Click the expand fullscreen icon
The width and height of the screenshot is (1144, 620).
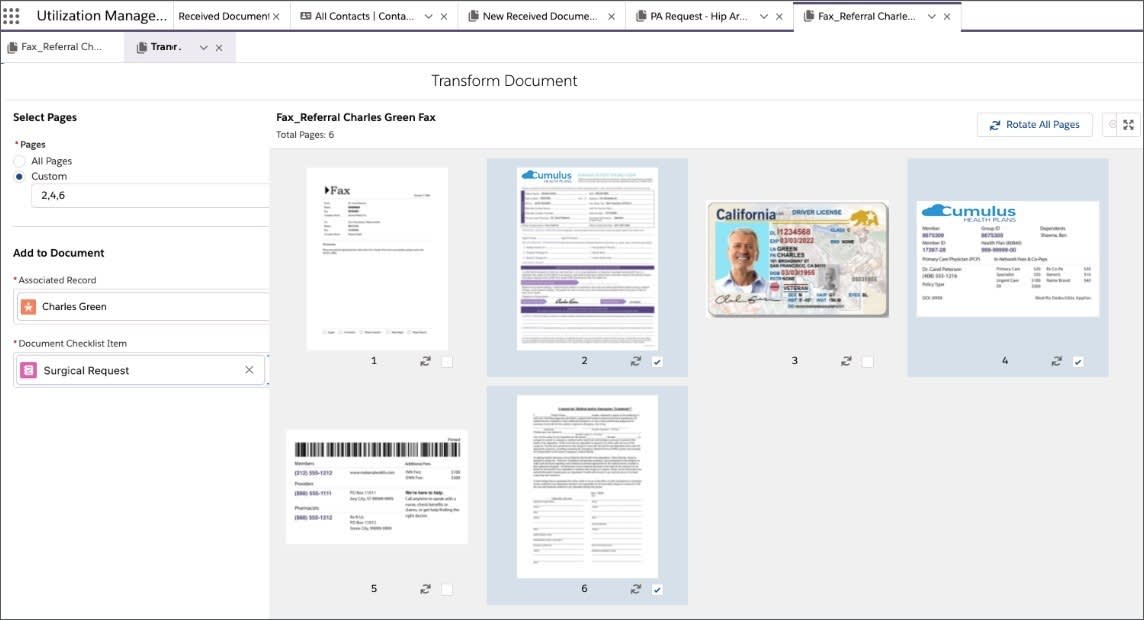coord(1128,125)
